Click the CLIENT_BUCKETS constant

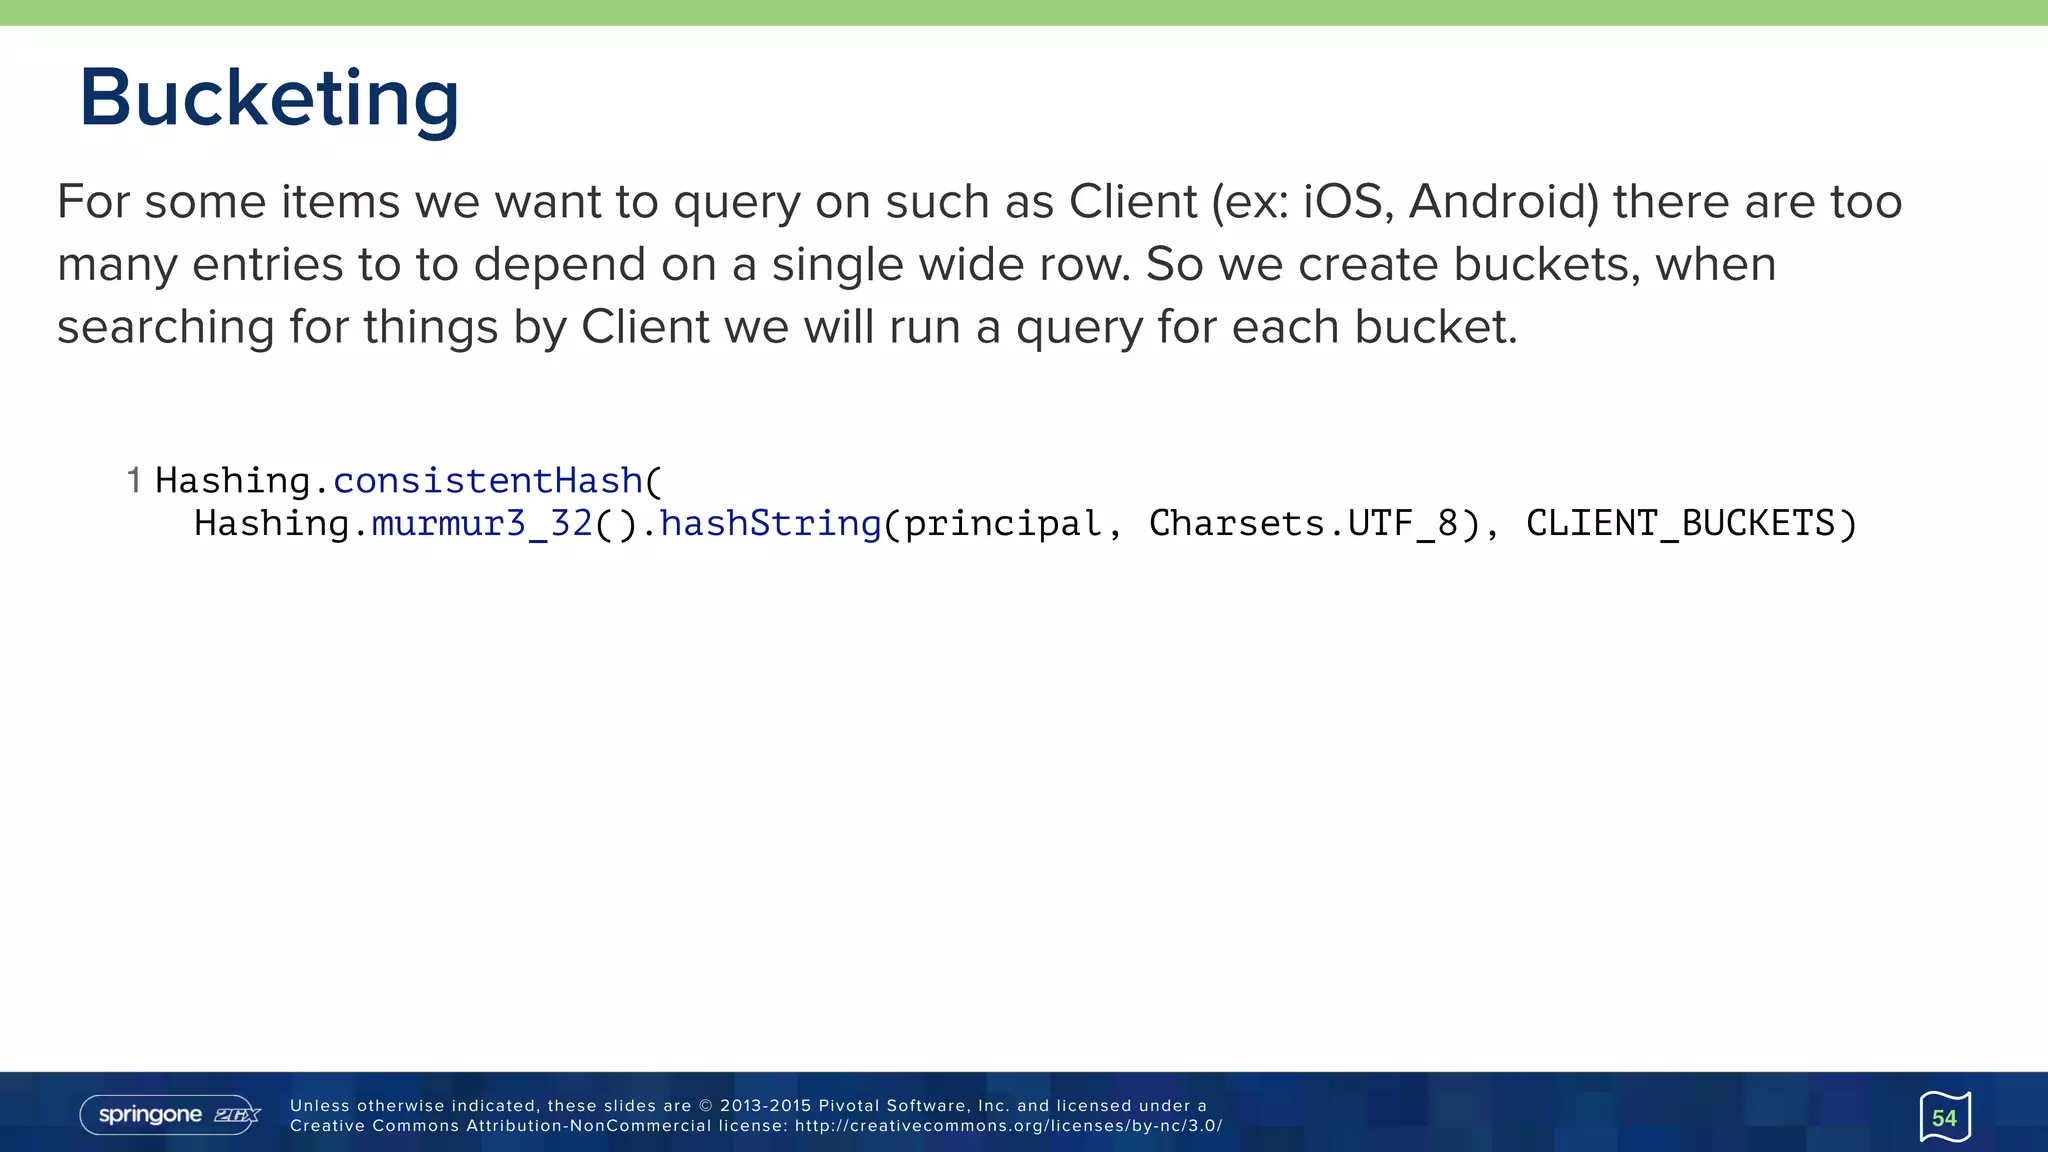pyautogui.click(x=1680, y=524)
